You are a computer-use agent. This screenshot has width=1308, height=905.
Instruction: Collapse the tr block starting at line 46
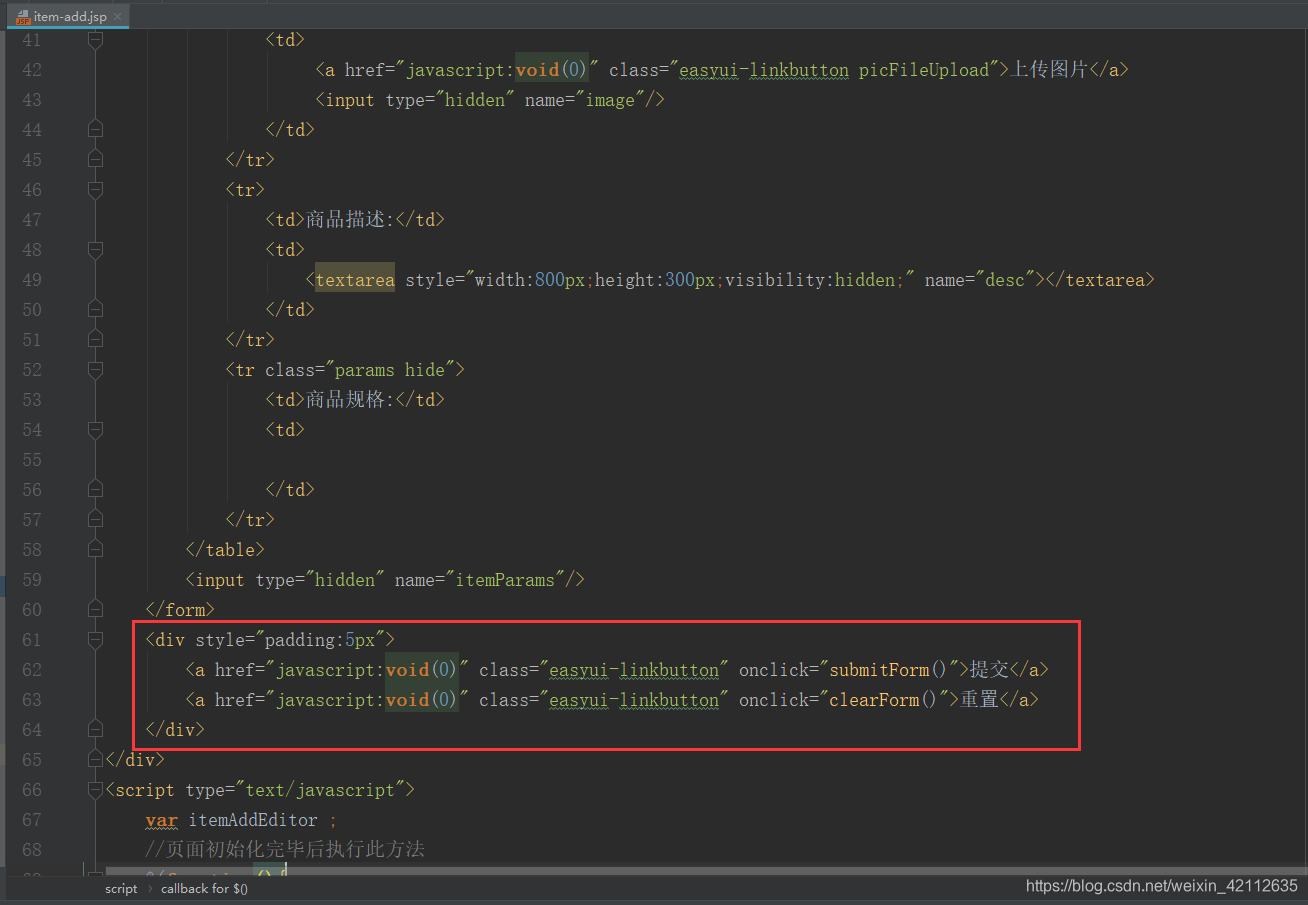[x=95, y=190]
